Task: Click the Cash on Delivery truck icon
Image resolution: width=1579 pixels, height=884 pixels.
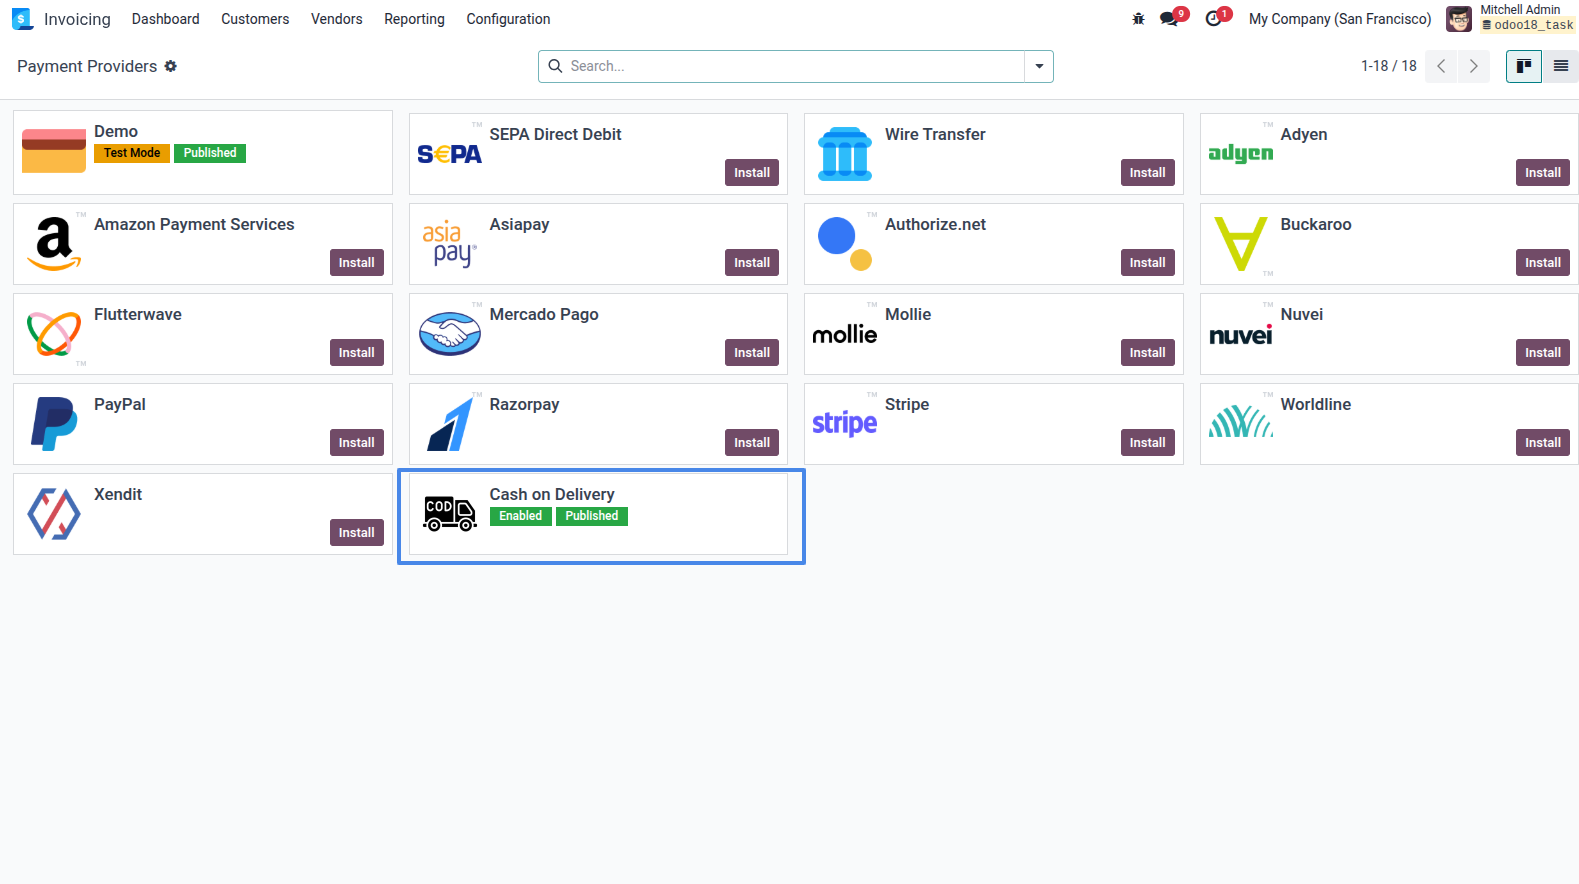Action: (x=449, y=513)
